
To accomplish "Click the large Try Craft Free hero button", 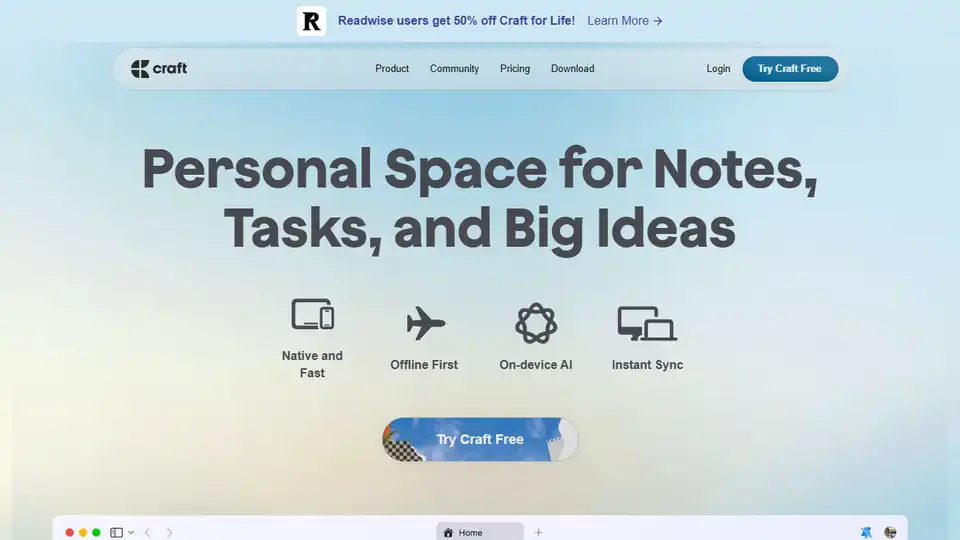I will coord(480,439).
